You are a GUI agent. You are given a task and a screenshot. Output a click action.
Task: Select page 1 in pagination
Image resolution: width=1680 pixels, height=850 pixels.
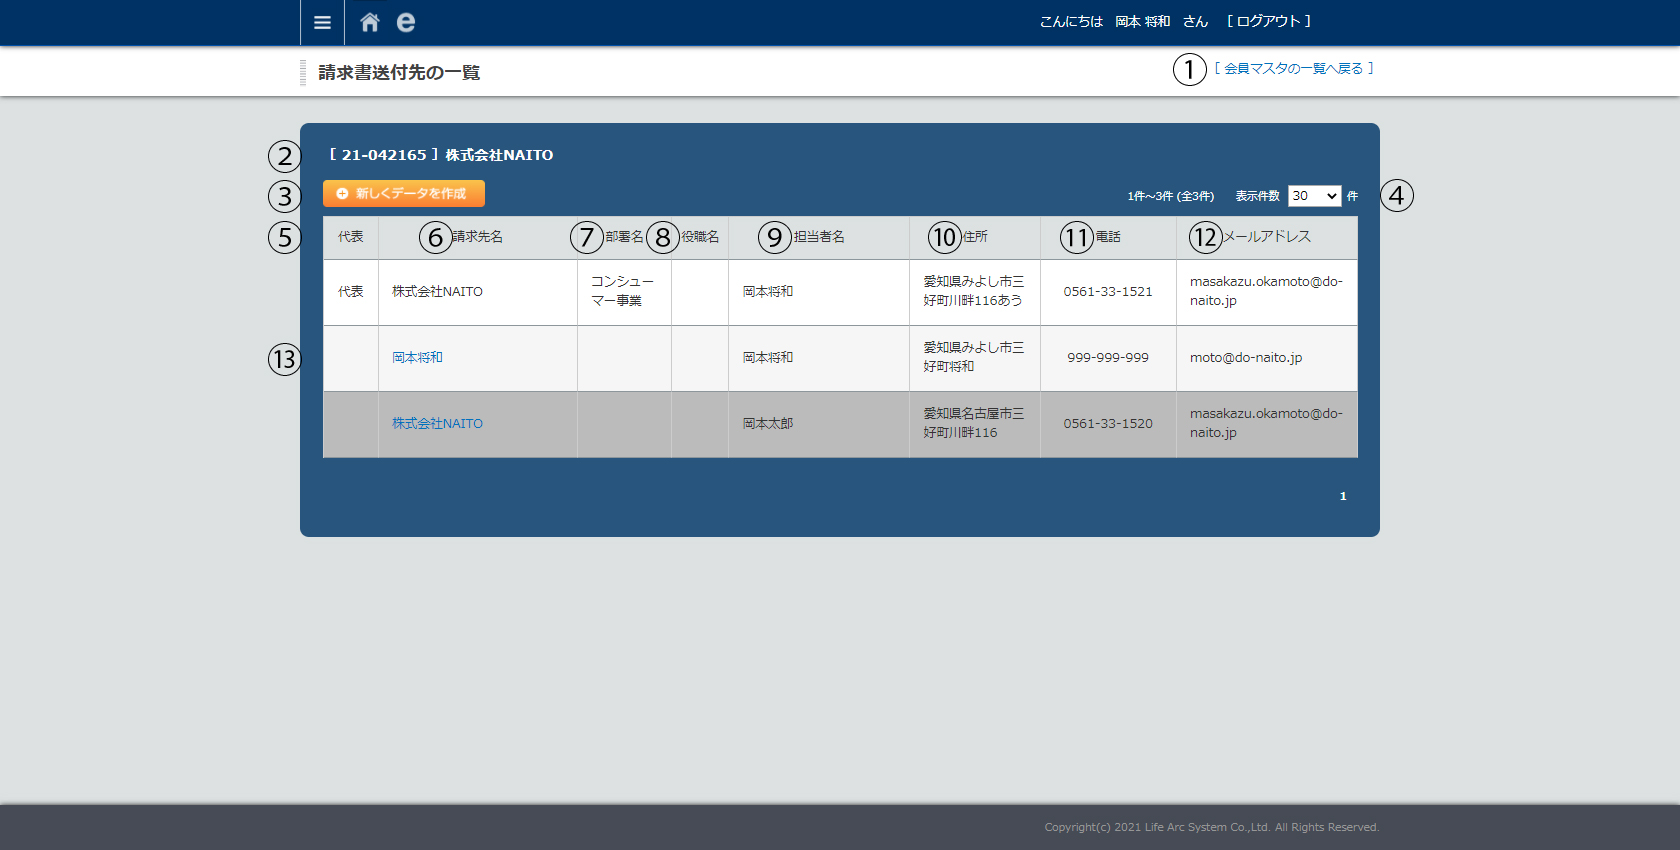click(x=1343, y=496)
